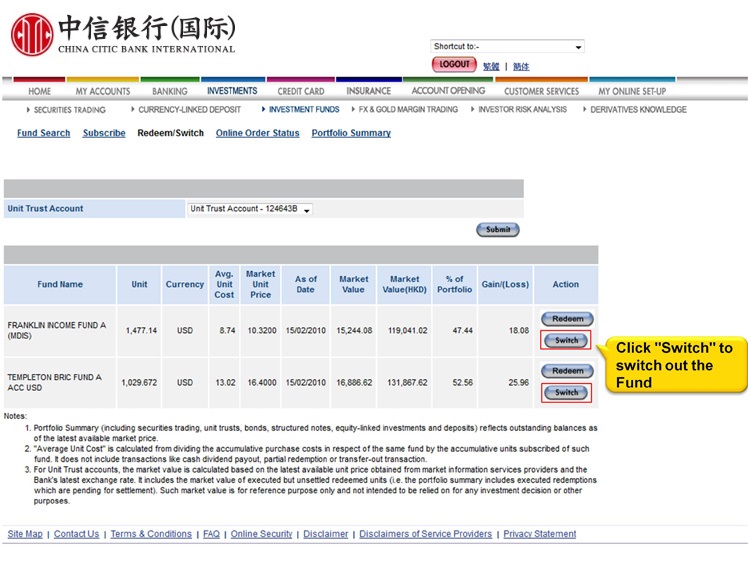
Task: Go to HOME menu
Action: (40, 91)
